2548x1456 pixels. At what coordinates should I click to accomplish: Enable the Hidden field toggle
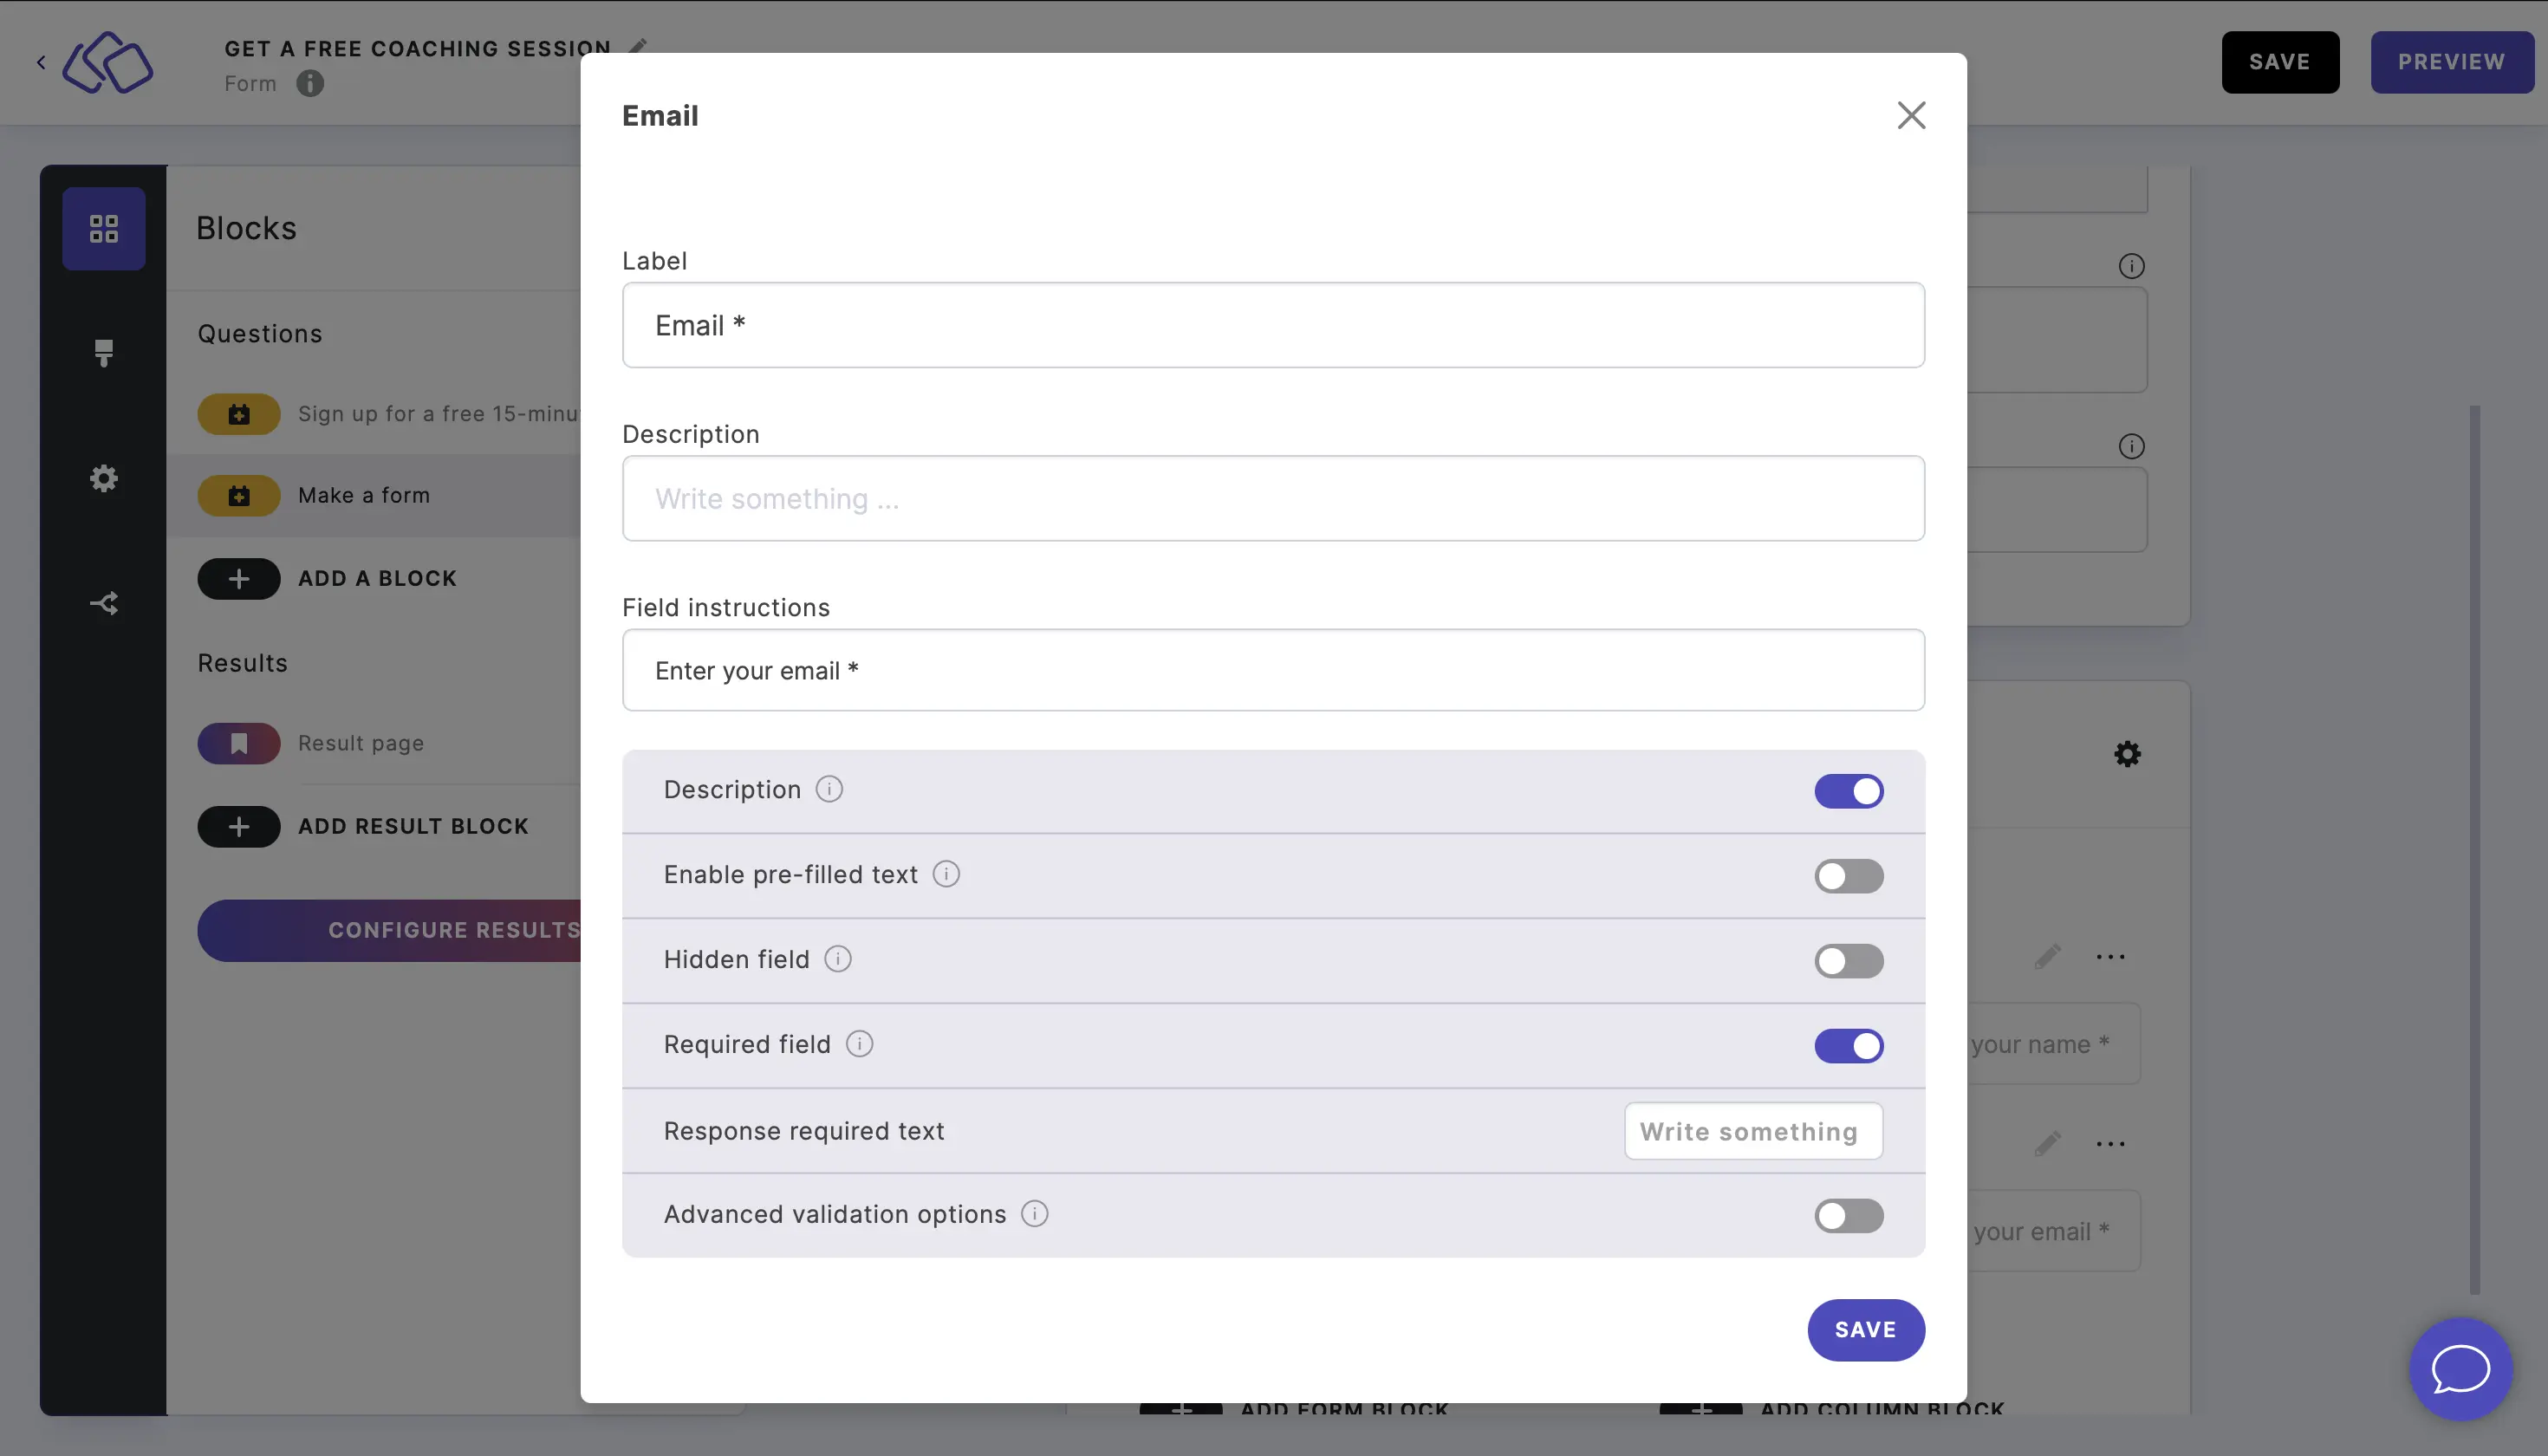coord(1849,961)
